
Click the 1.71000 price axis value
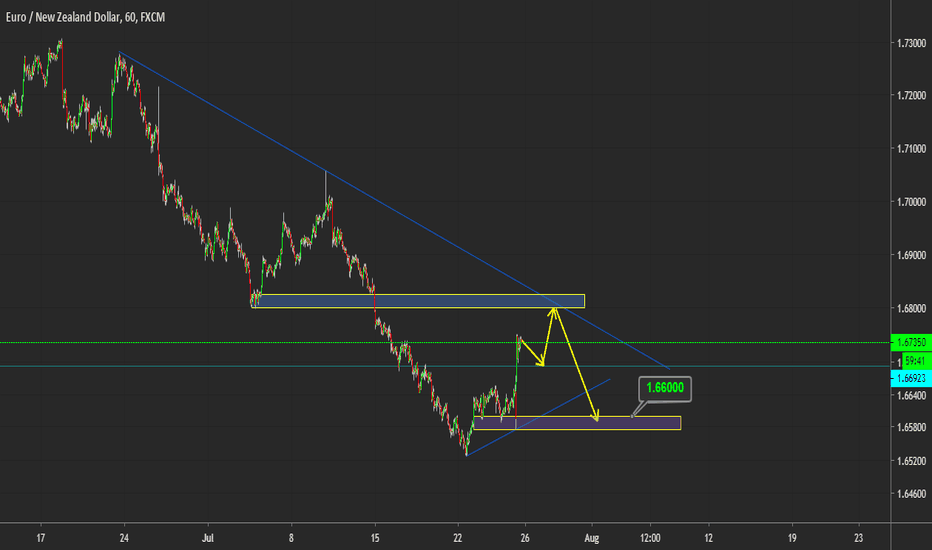[x=911, y=149]
